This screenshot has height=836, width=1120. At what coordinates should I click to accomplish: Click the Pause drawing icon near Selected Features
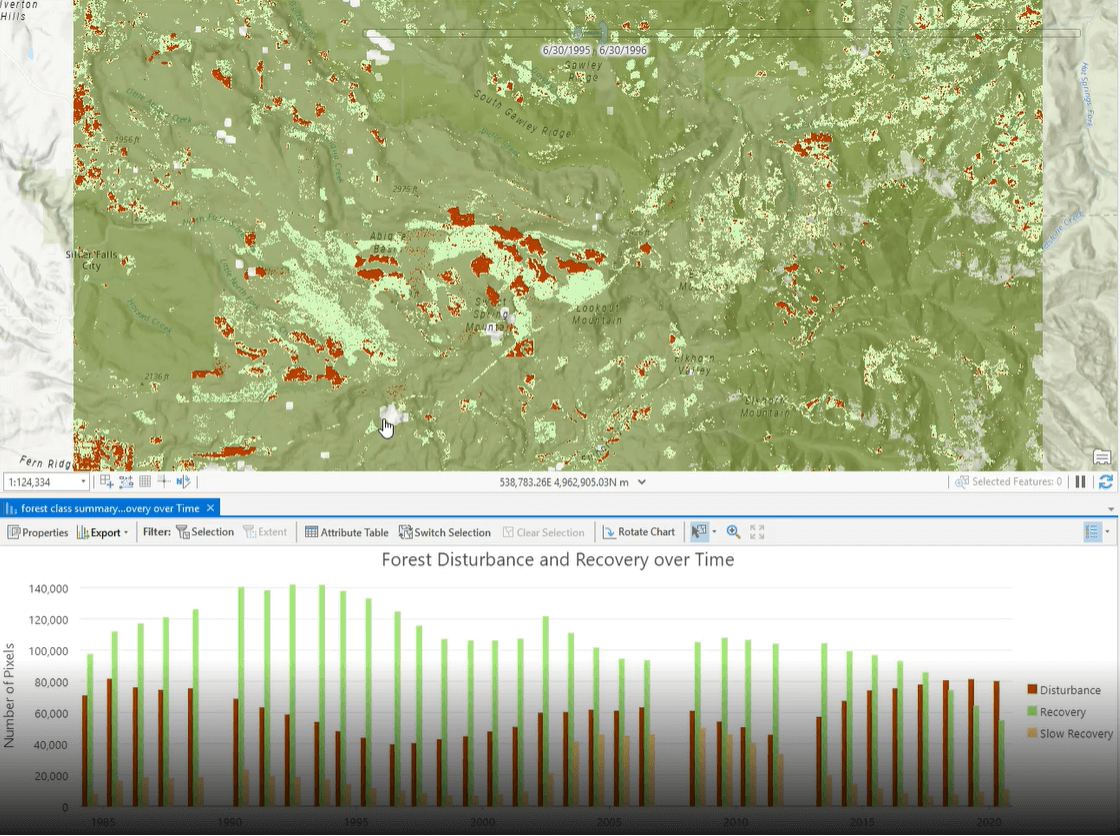point(1080,481)
